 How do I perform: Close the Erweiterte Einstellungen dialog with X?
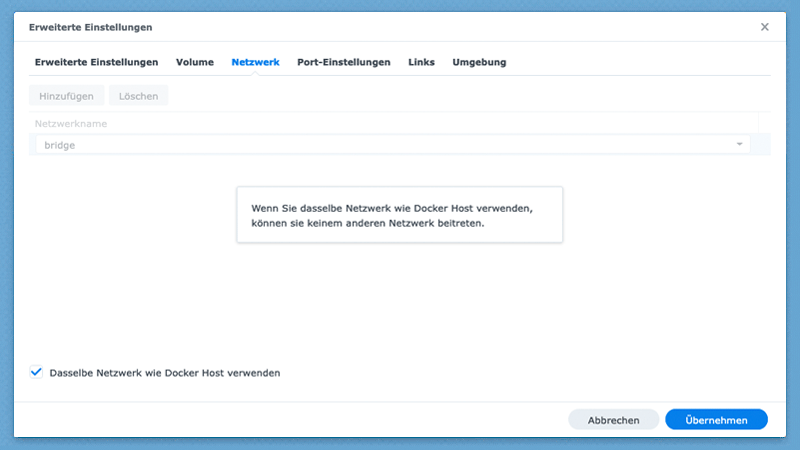(x=765, y=27)
